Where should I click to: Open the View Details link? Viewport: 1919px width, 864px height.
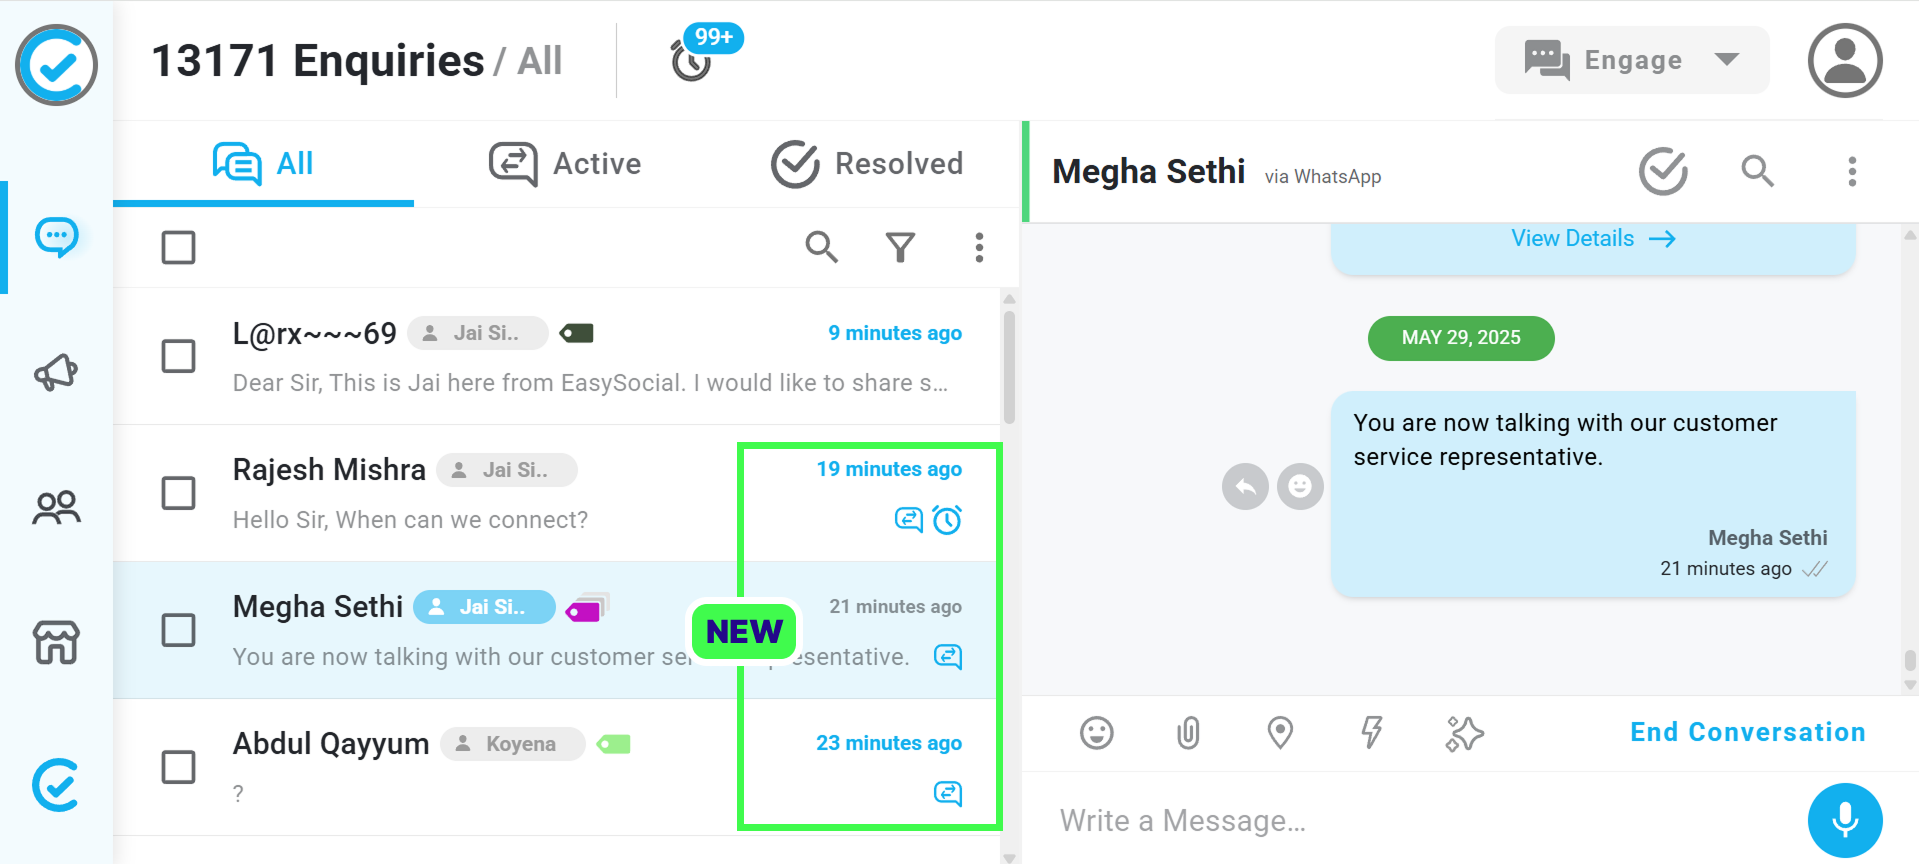click(x=1593, y=238)
